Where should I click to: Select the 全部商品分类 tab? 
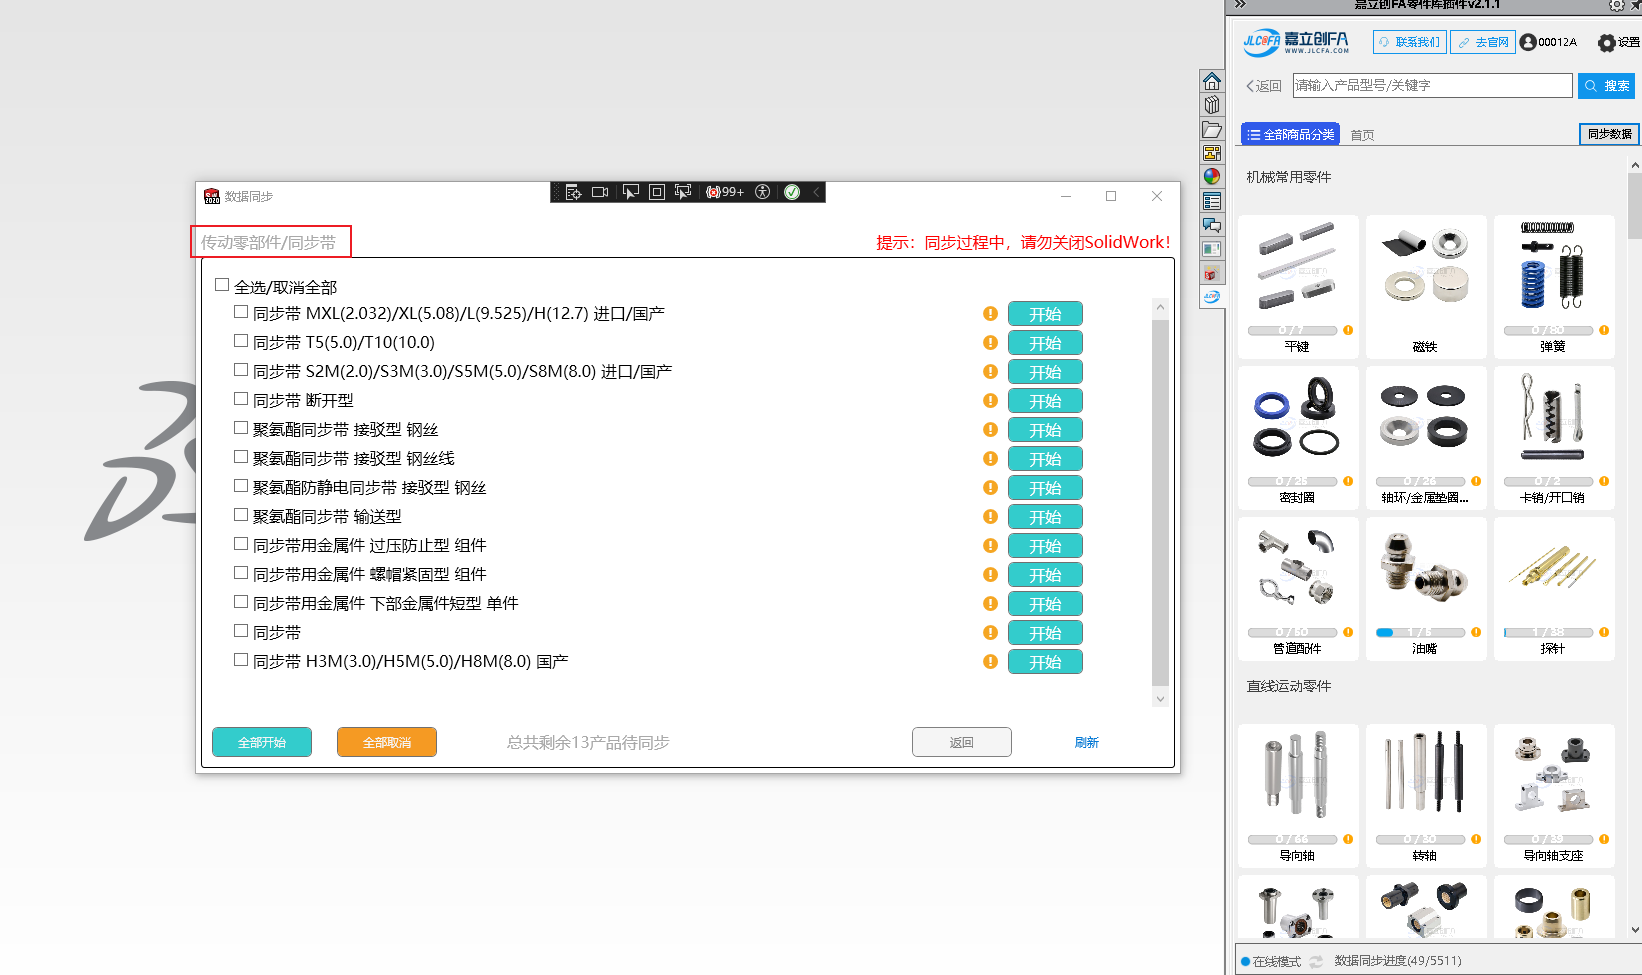1290,134
